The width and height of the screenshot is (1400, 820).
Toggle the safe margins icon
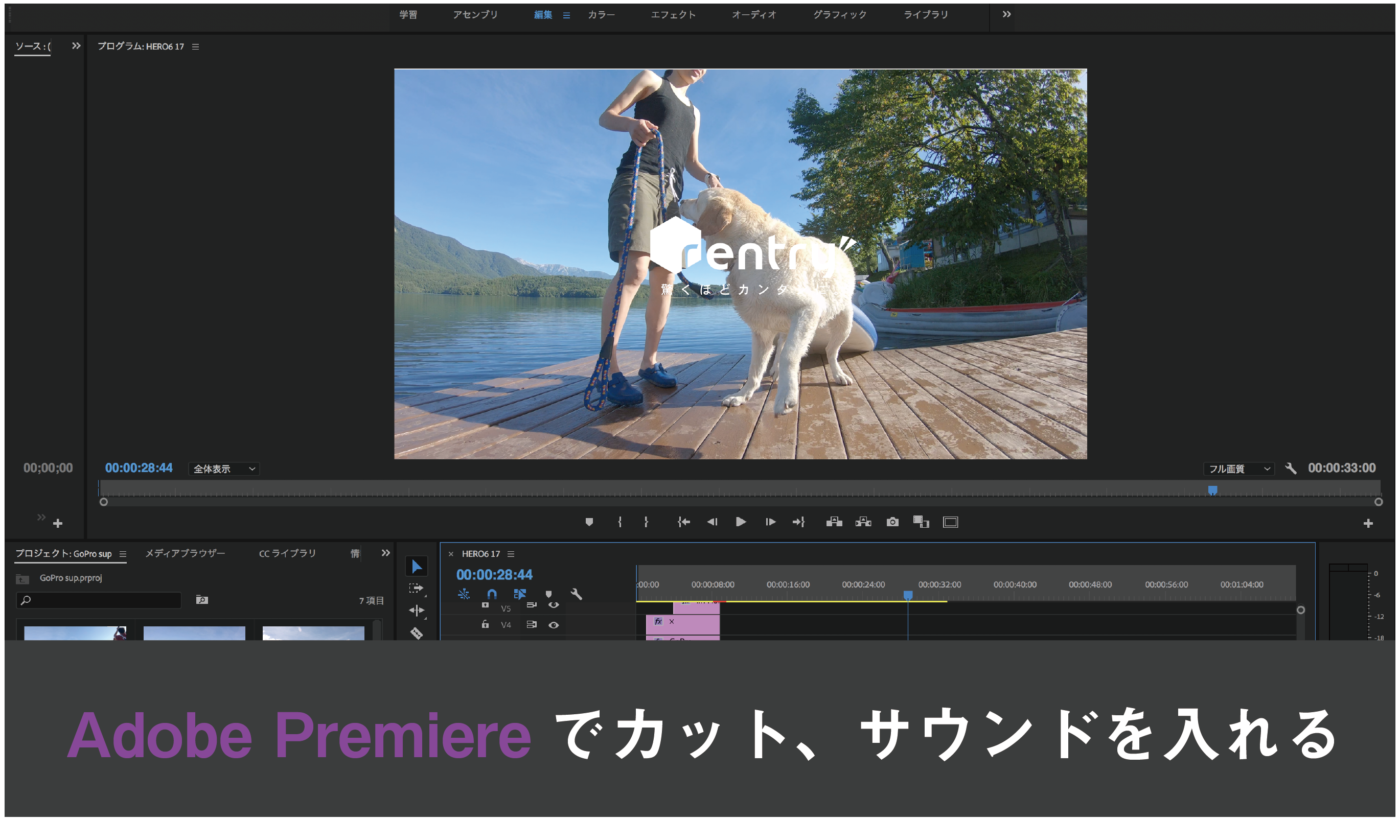pyautogui.click(x=950, y=522)
